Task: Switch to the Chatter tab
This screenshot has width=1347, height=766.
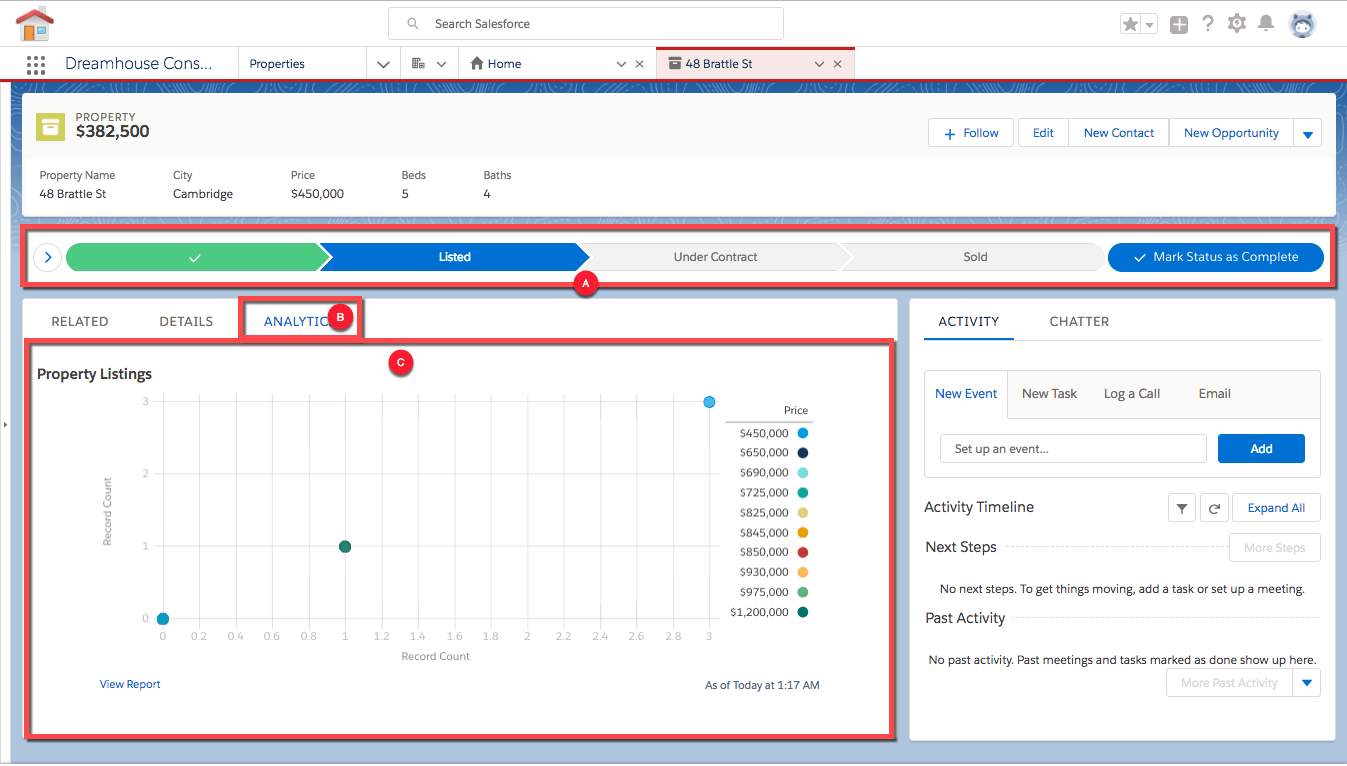Action: pos(1079,321)
